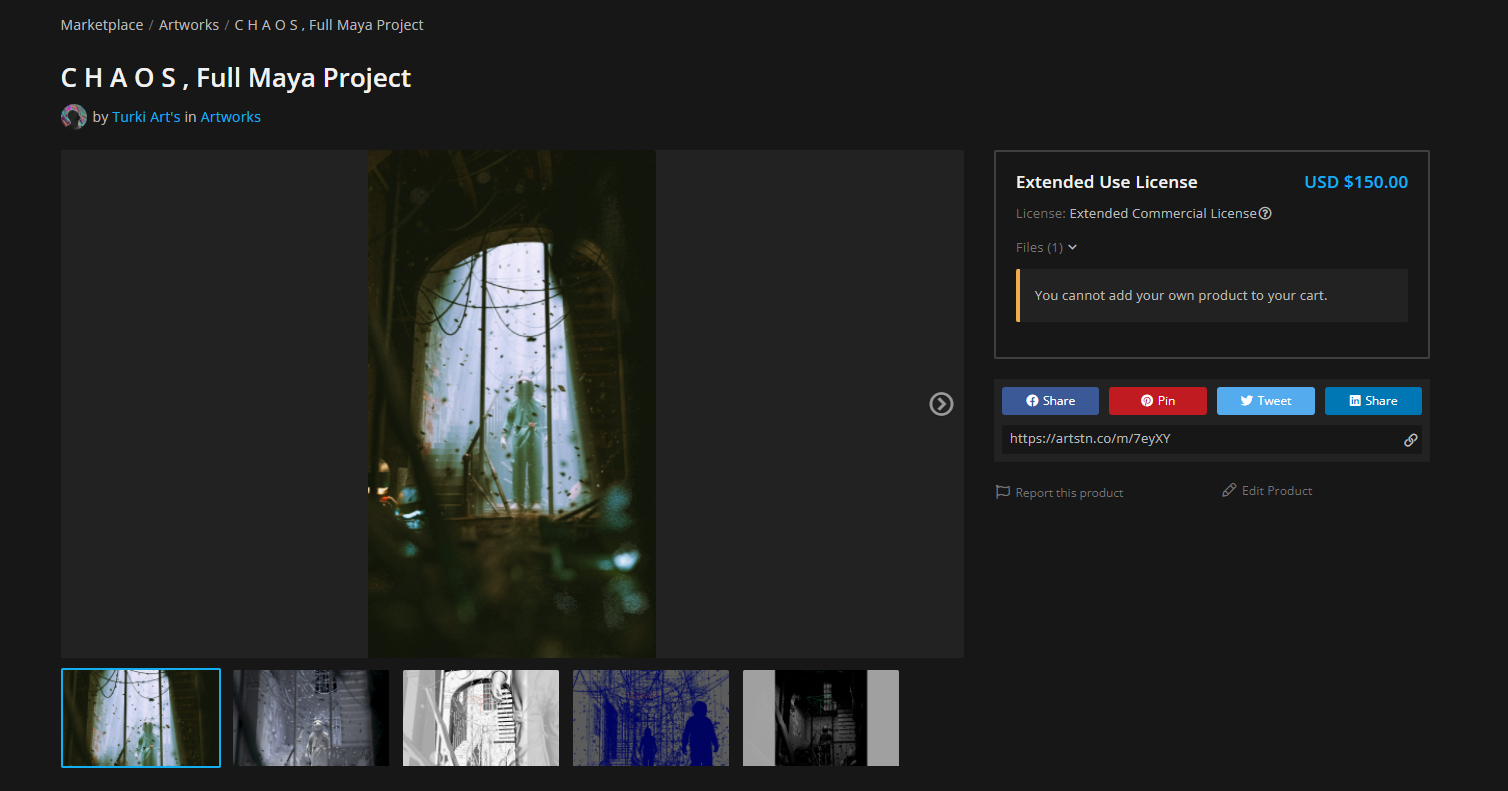Select second grayscale thumbnail
1508x791 pixels.
tap(311, 718)
